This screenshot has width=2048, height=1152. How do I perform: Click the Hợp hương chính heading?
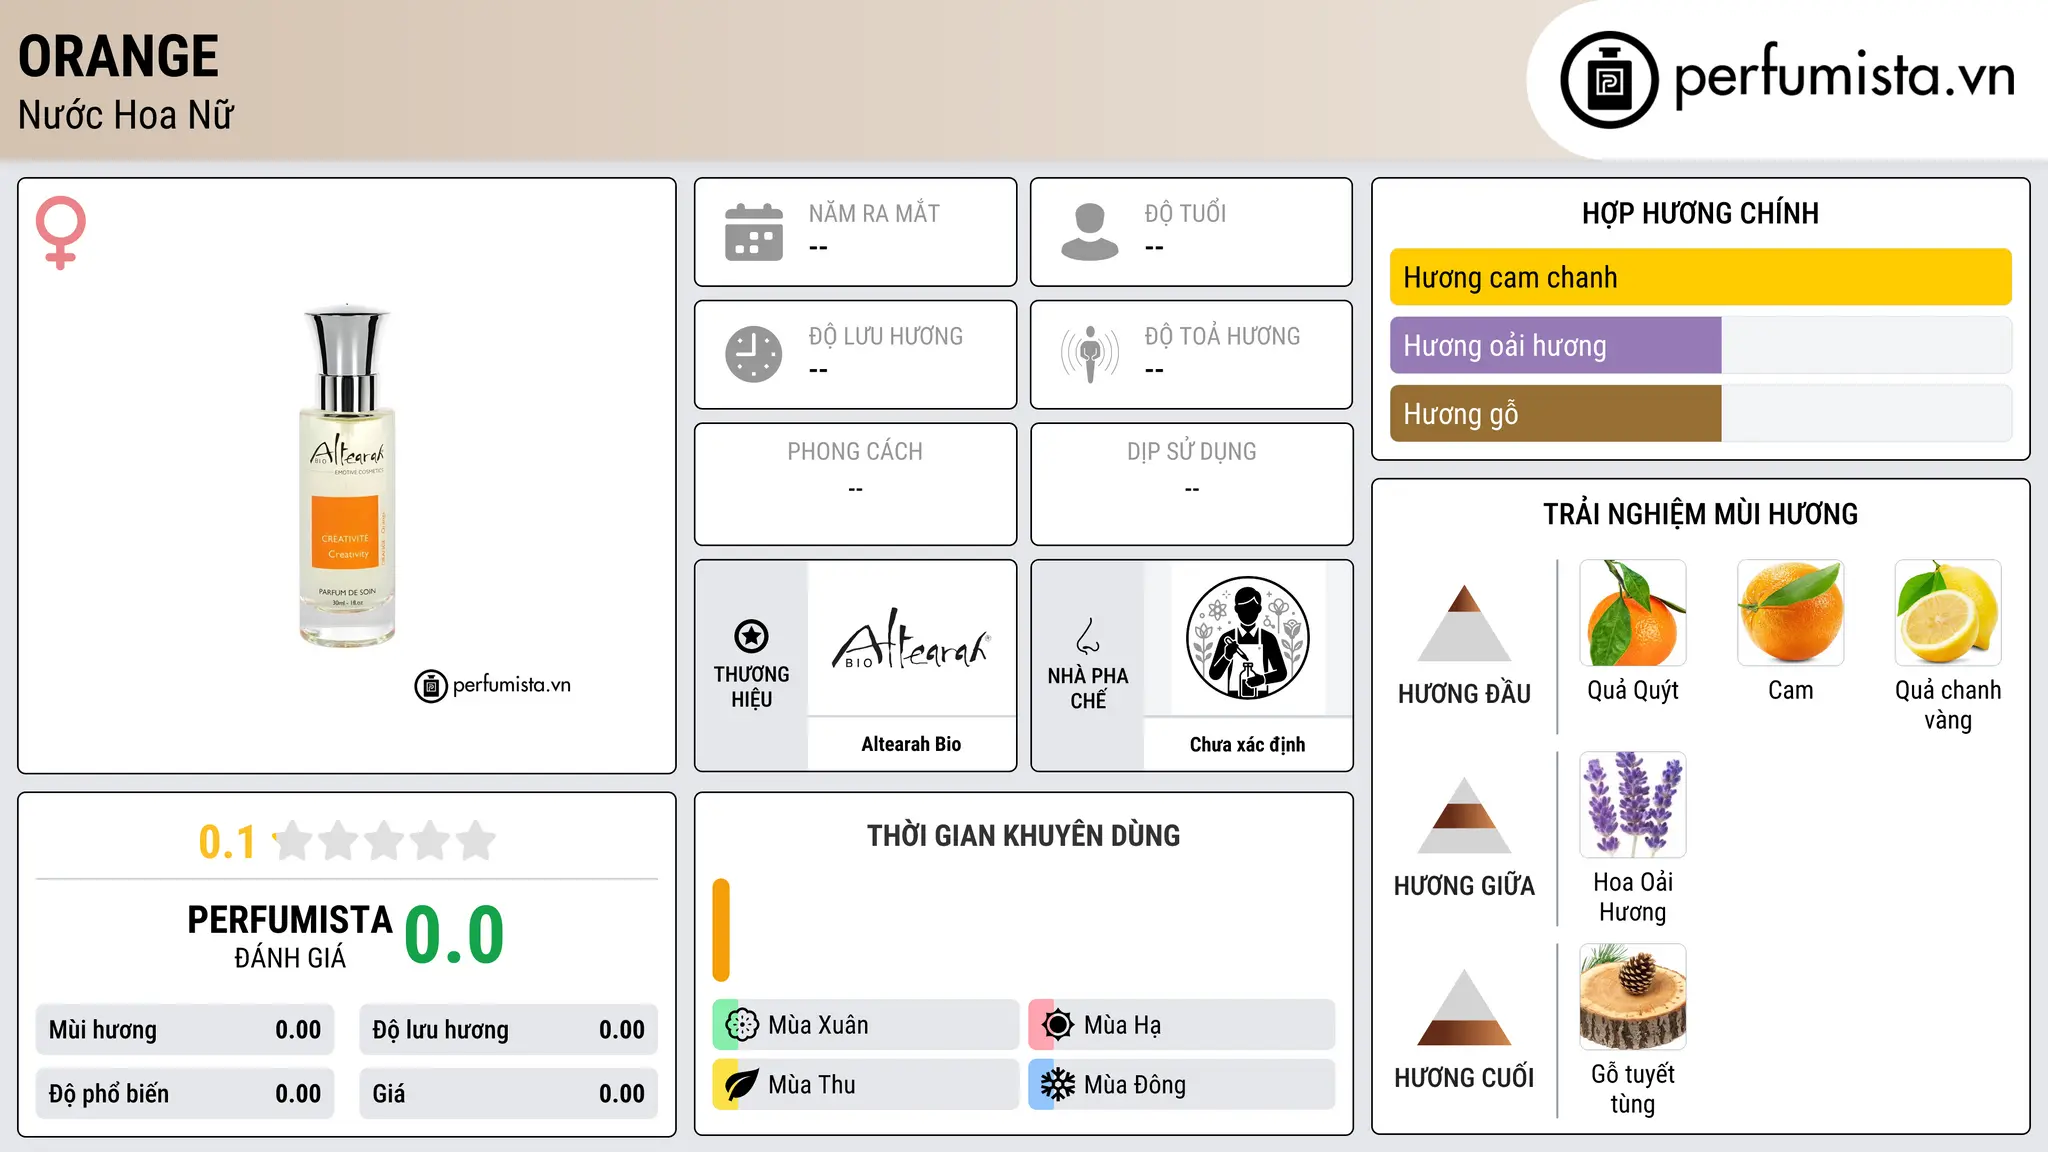1700,213
